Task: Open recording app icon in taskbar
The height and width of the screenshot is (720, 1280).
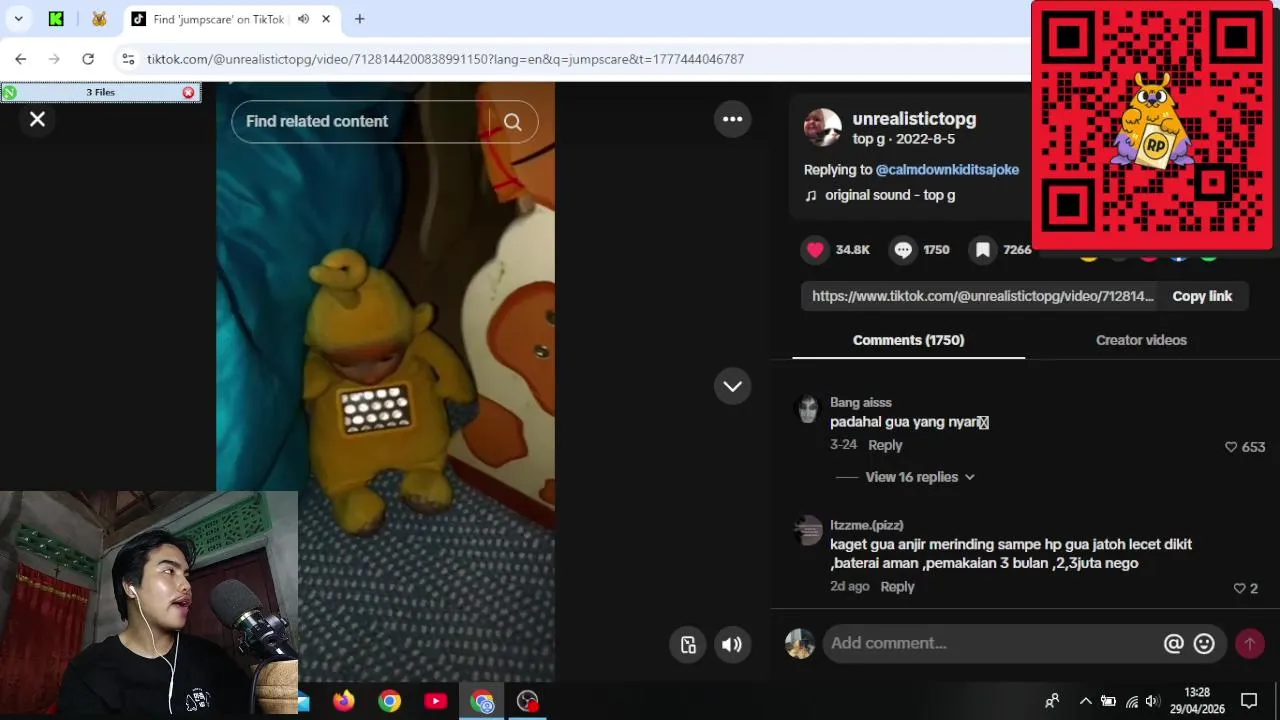Action: [528, 701]
